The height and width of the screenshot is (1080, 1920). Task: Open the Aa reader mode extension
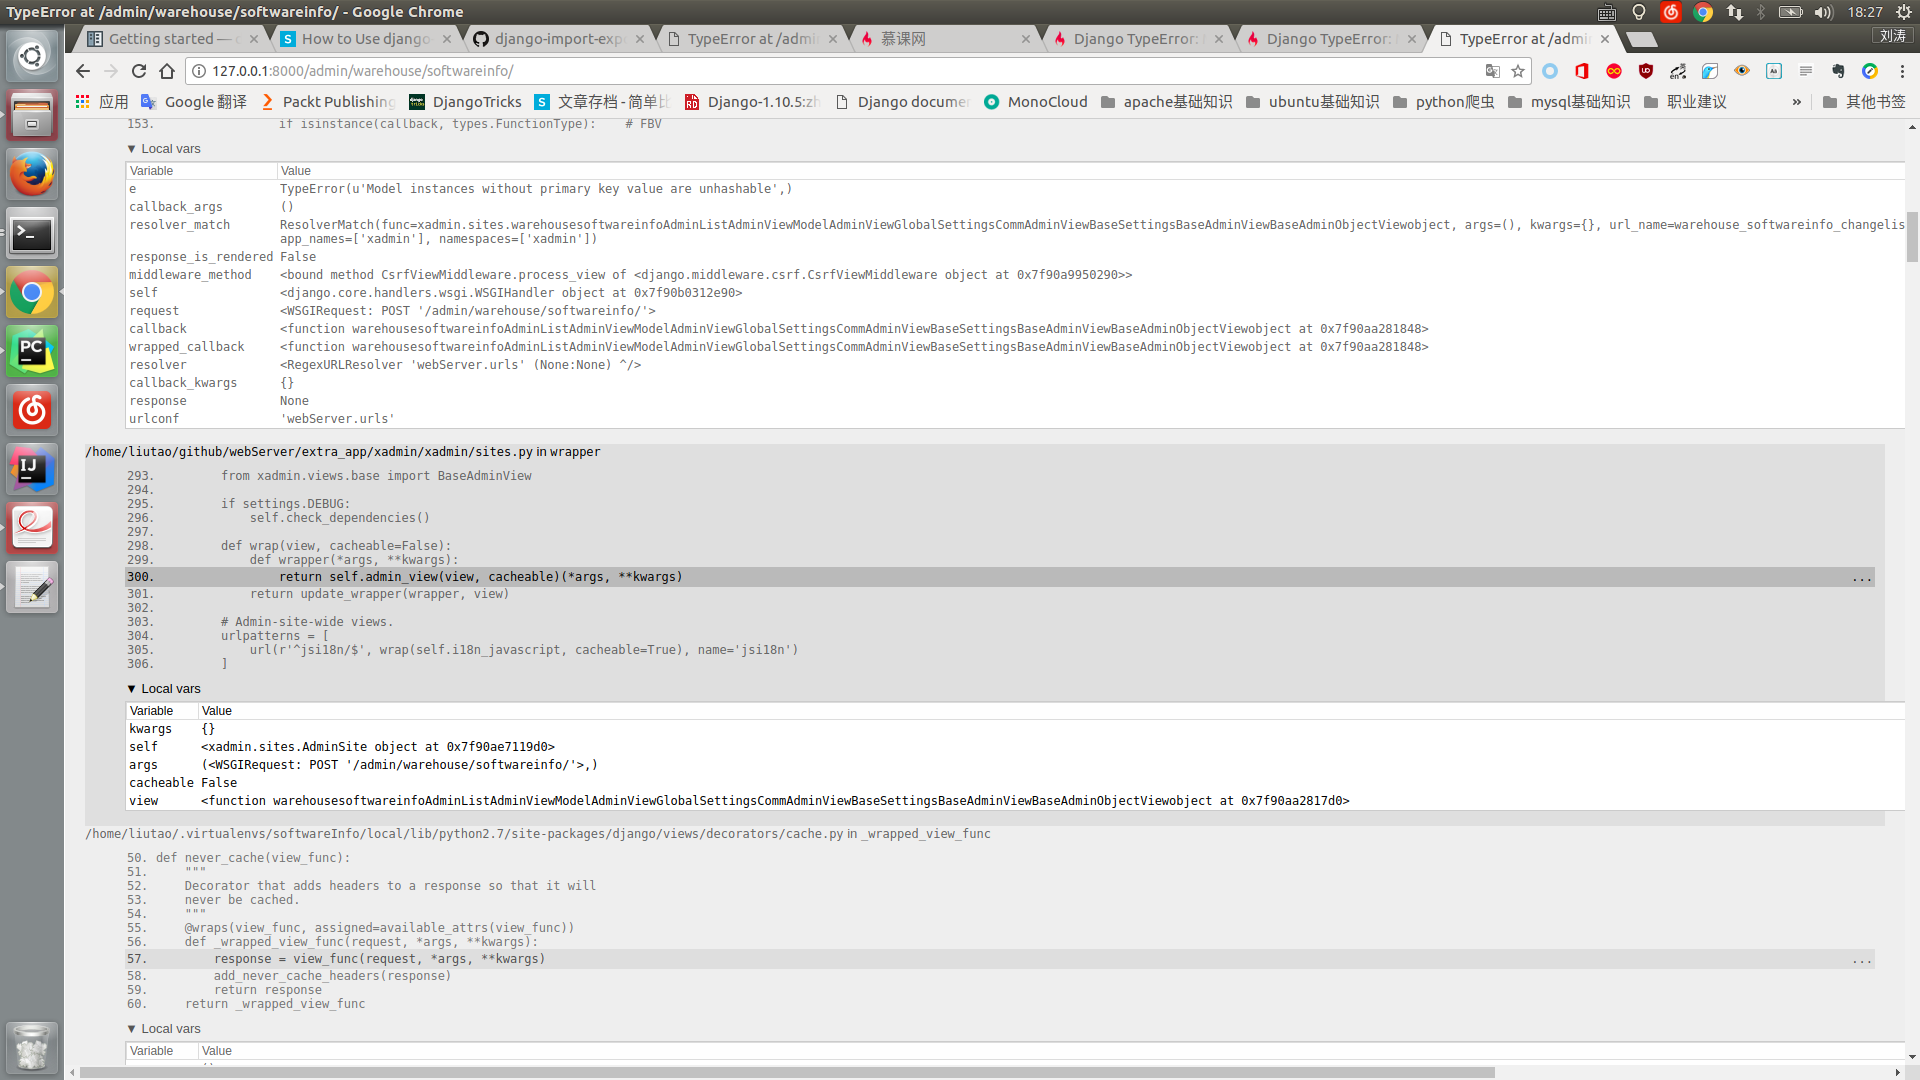coord(1775,71)
